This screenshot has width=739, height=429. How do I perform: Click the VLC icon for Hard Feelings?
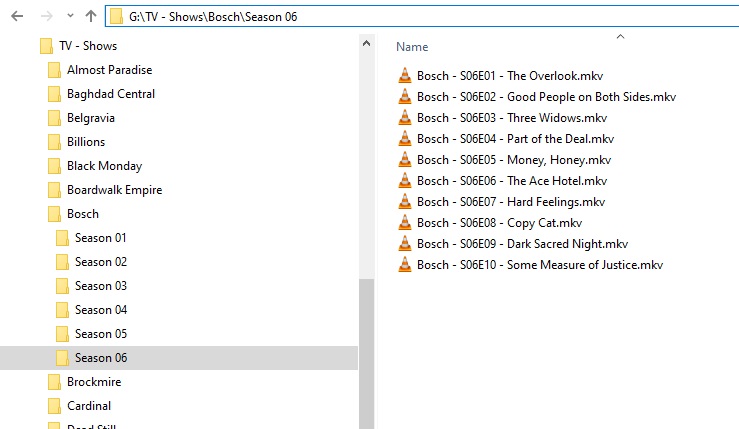[404, 202]
